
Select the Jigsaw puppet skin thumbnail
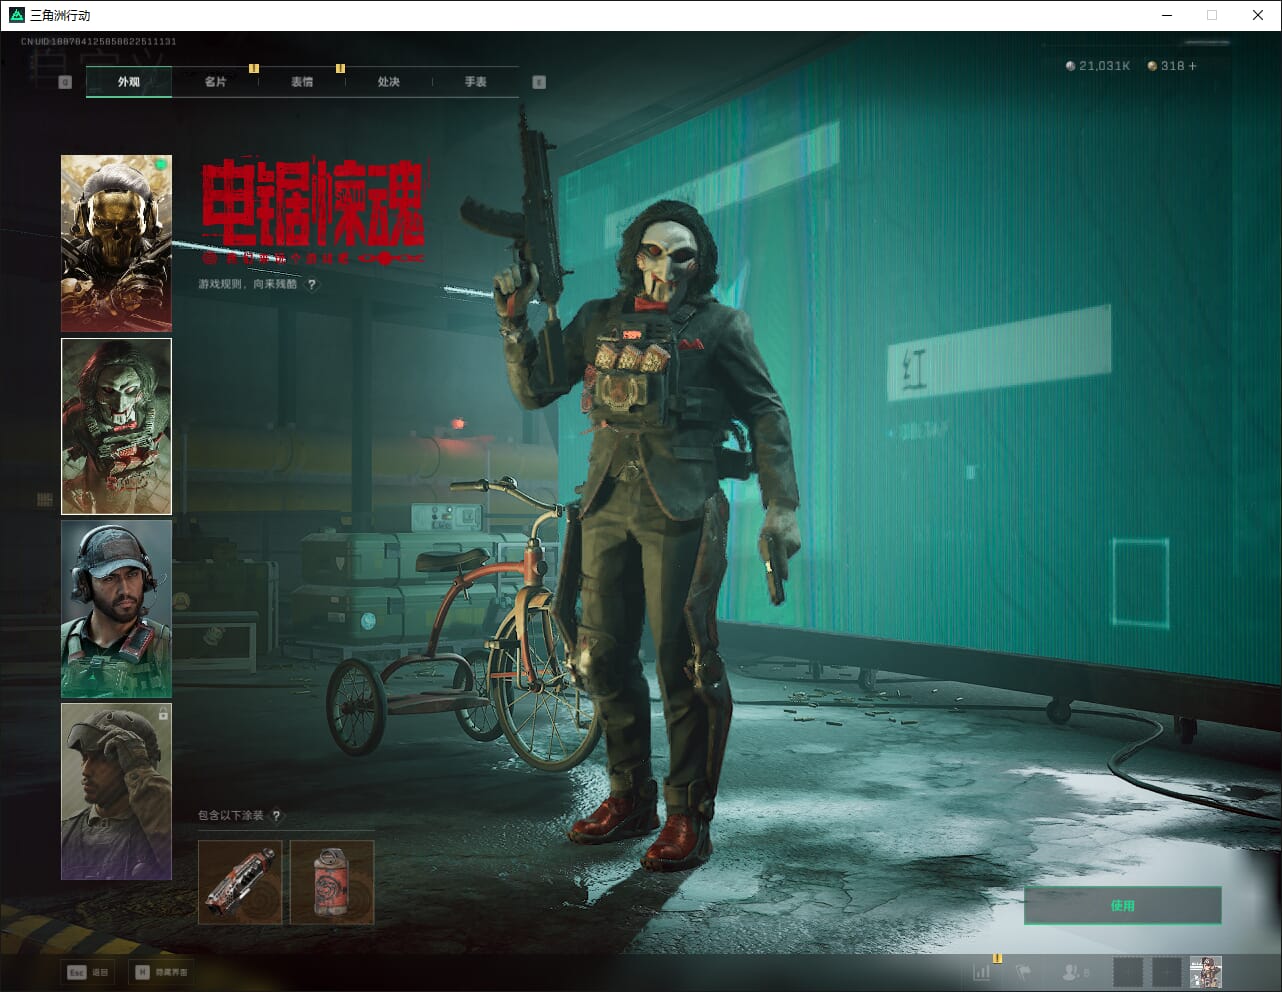[116, 426]
